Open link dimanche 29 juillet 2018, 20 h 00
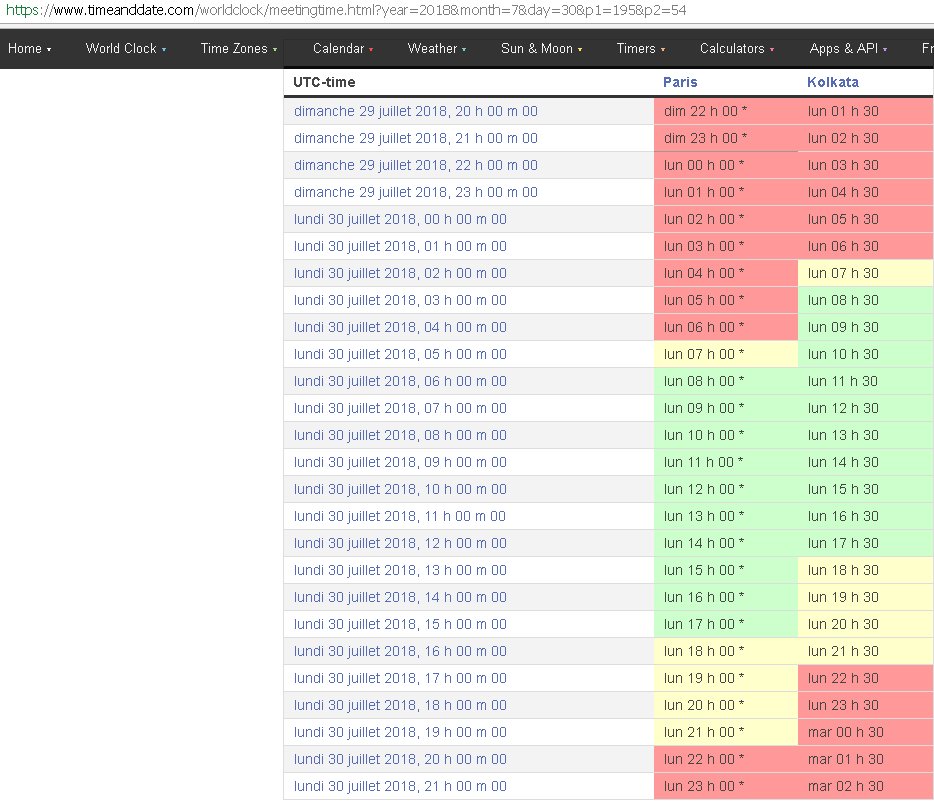934x803 pixels. pos(416,111)
